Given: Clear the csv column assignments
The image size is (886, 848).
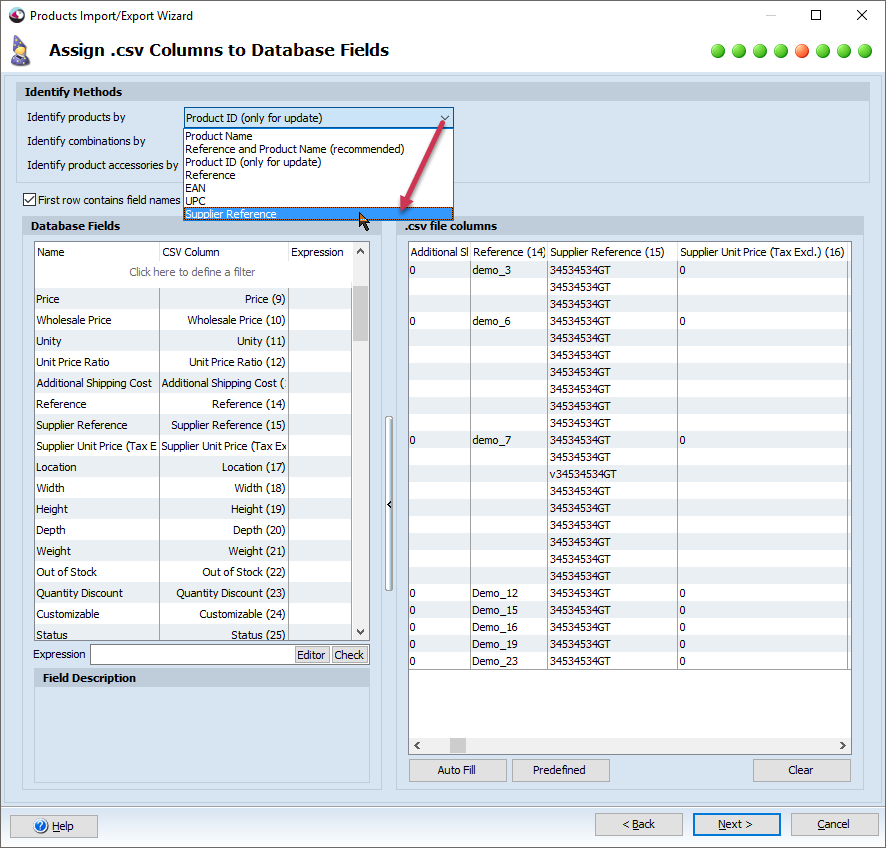Looking at the screenshot, I should pyautogui.click(x=801, y=770).
